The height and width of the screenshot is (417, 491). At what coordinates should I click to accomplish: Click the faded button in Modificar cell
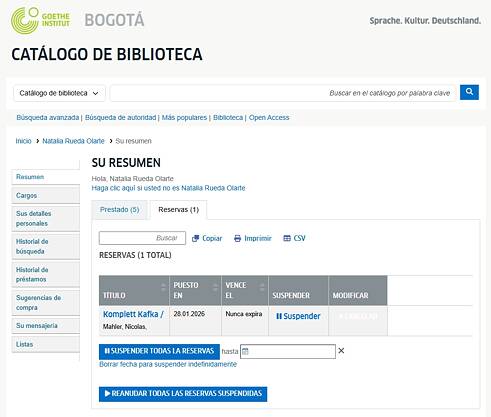point(358,316)
